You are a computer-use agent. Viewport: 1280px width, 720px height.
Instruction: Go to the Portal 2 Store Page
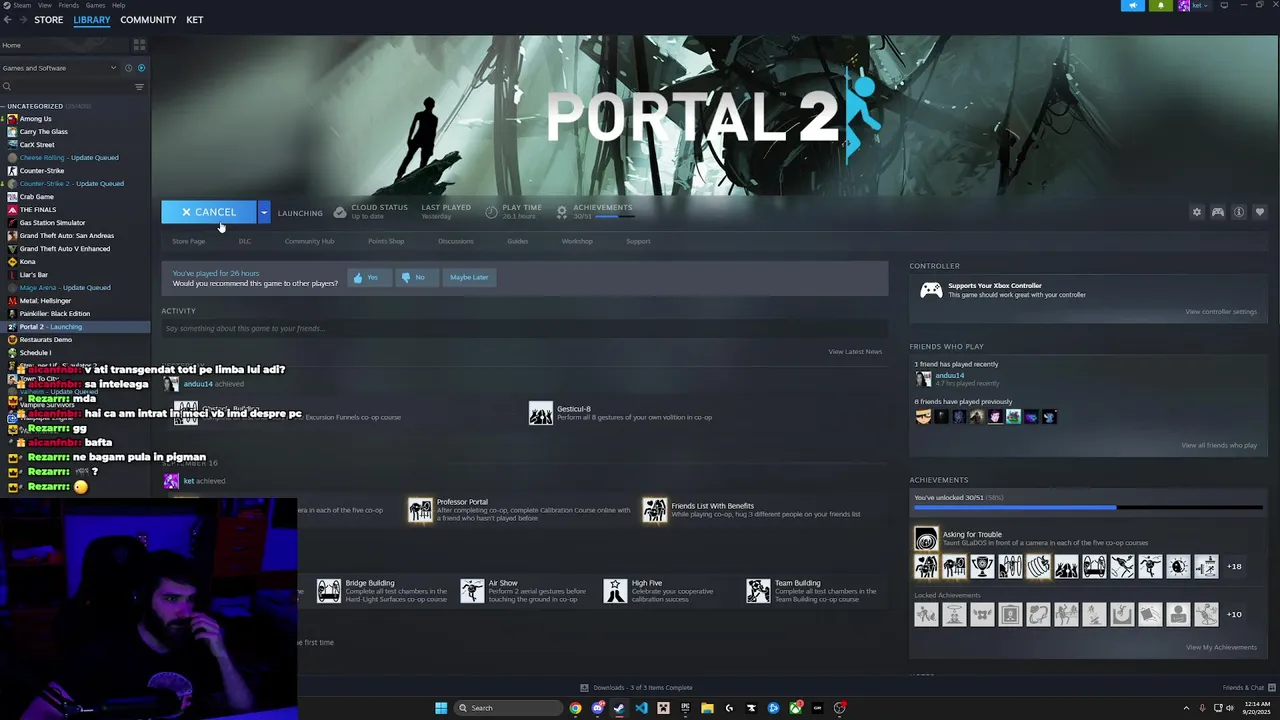pyautogui.click(x=188, y=241)
